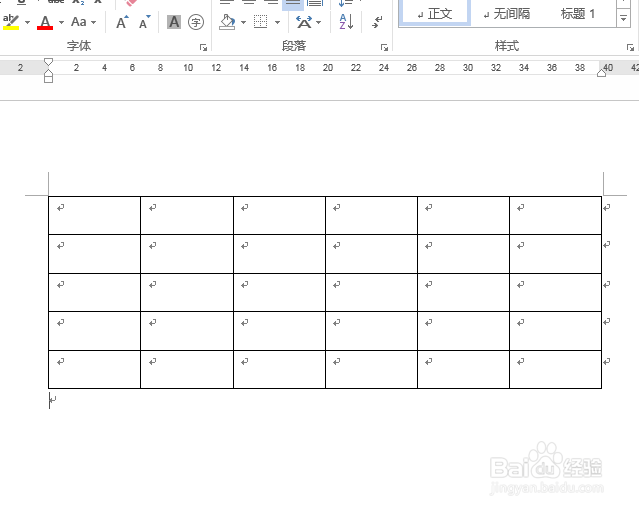Select justified paragraph alignment (highlighted button)
The image size is (639, 510).
(x=293, y=4)
